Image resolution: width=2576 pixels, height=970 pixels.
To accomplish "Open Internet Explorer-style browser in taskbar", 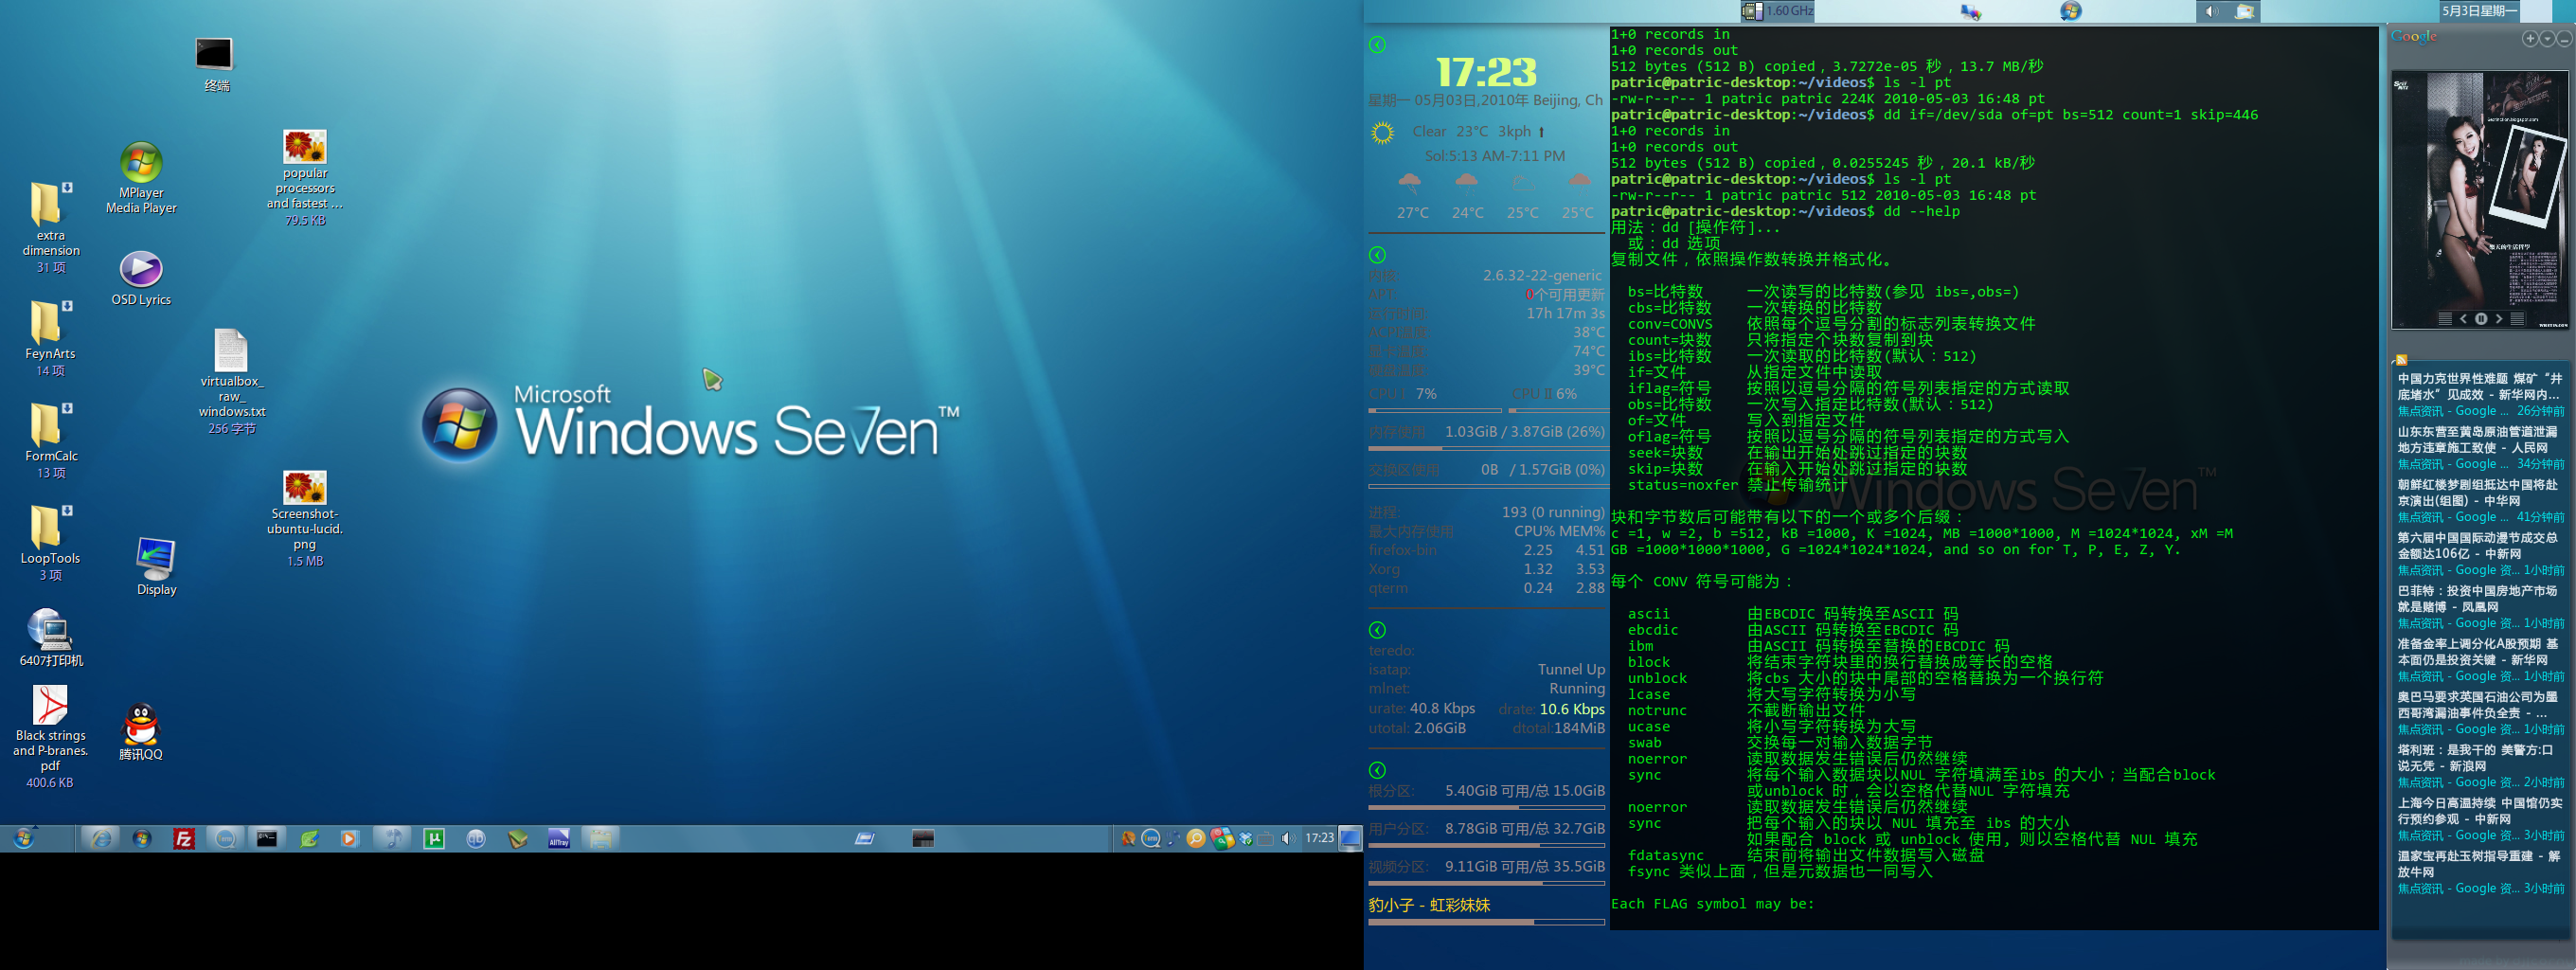I will 101,839.
